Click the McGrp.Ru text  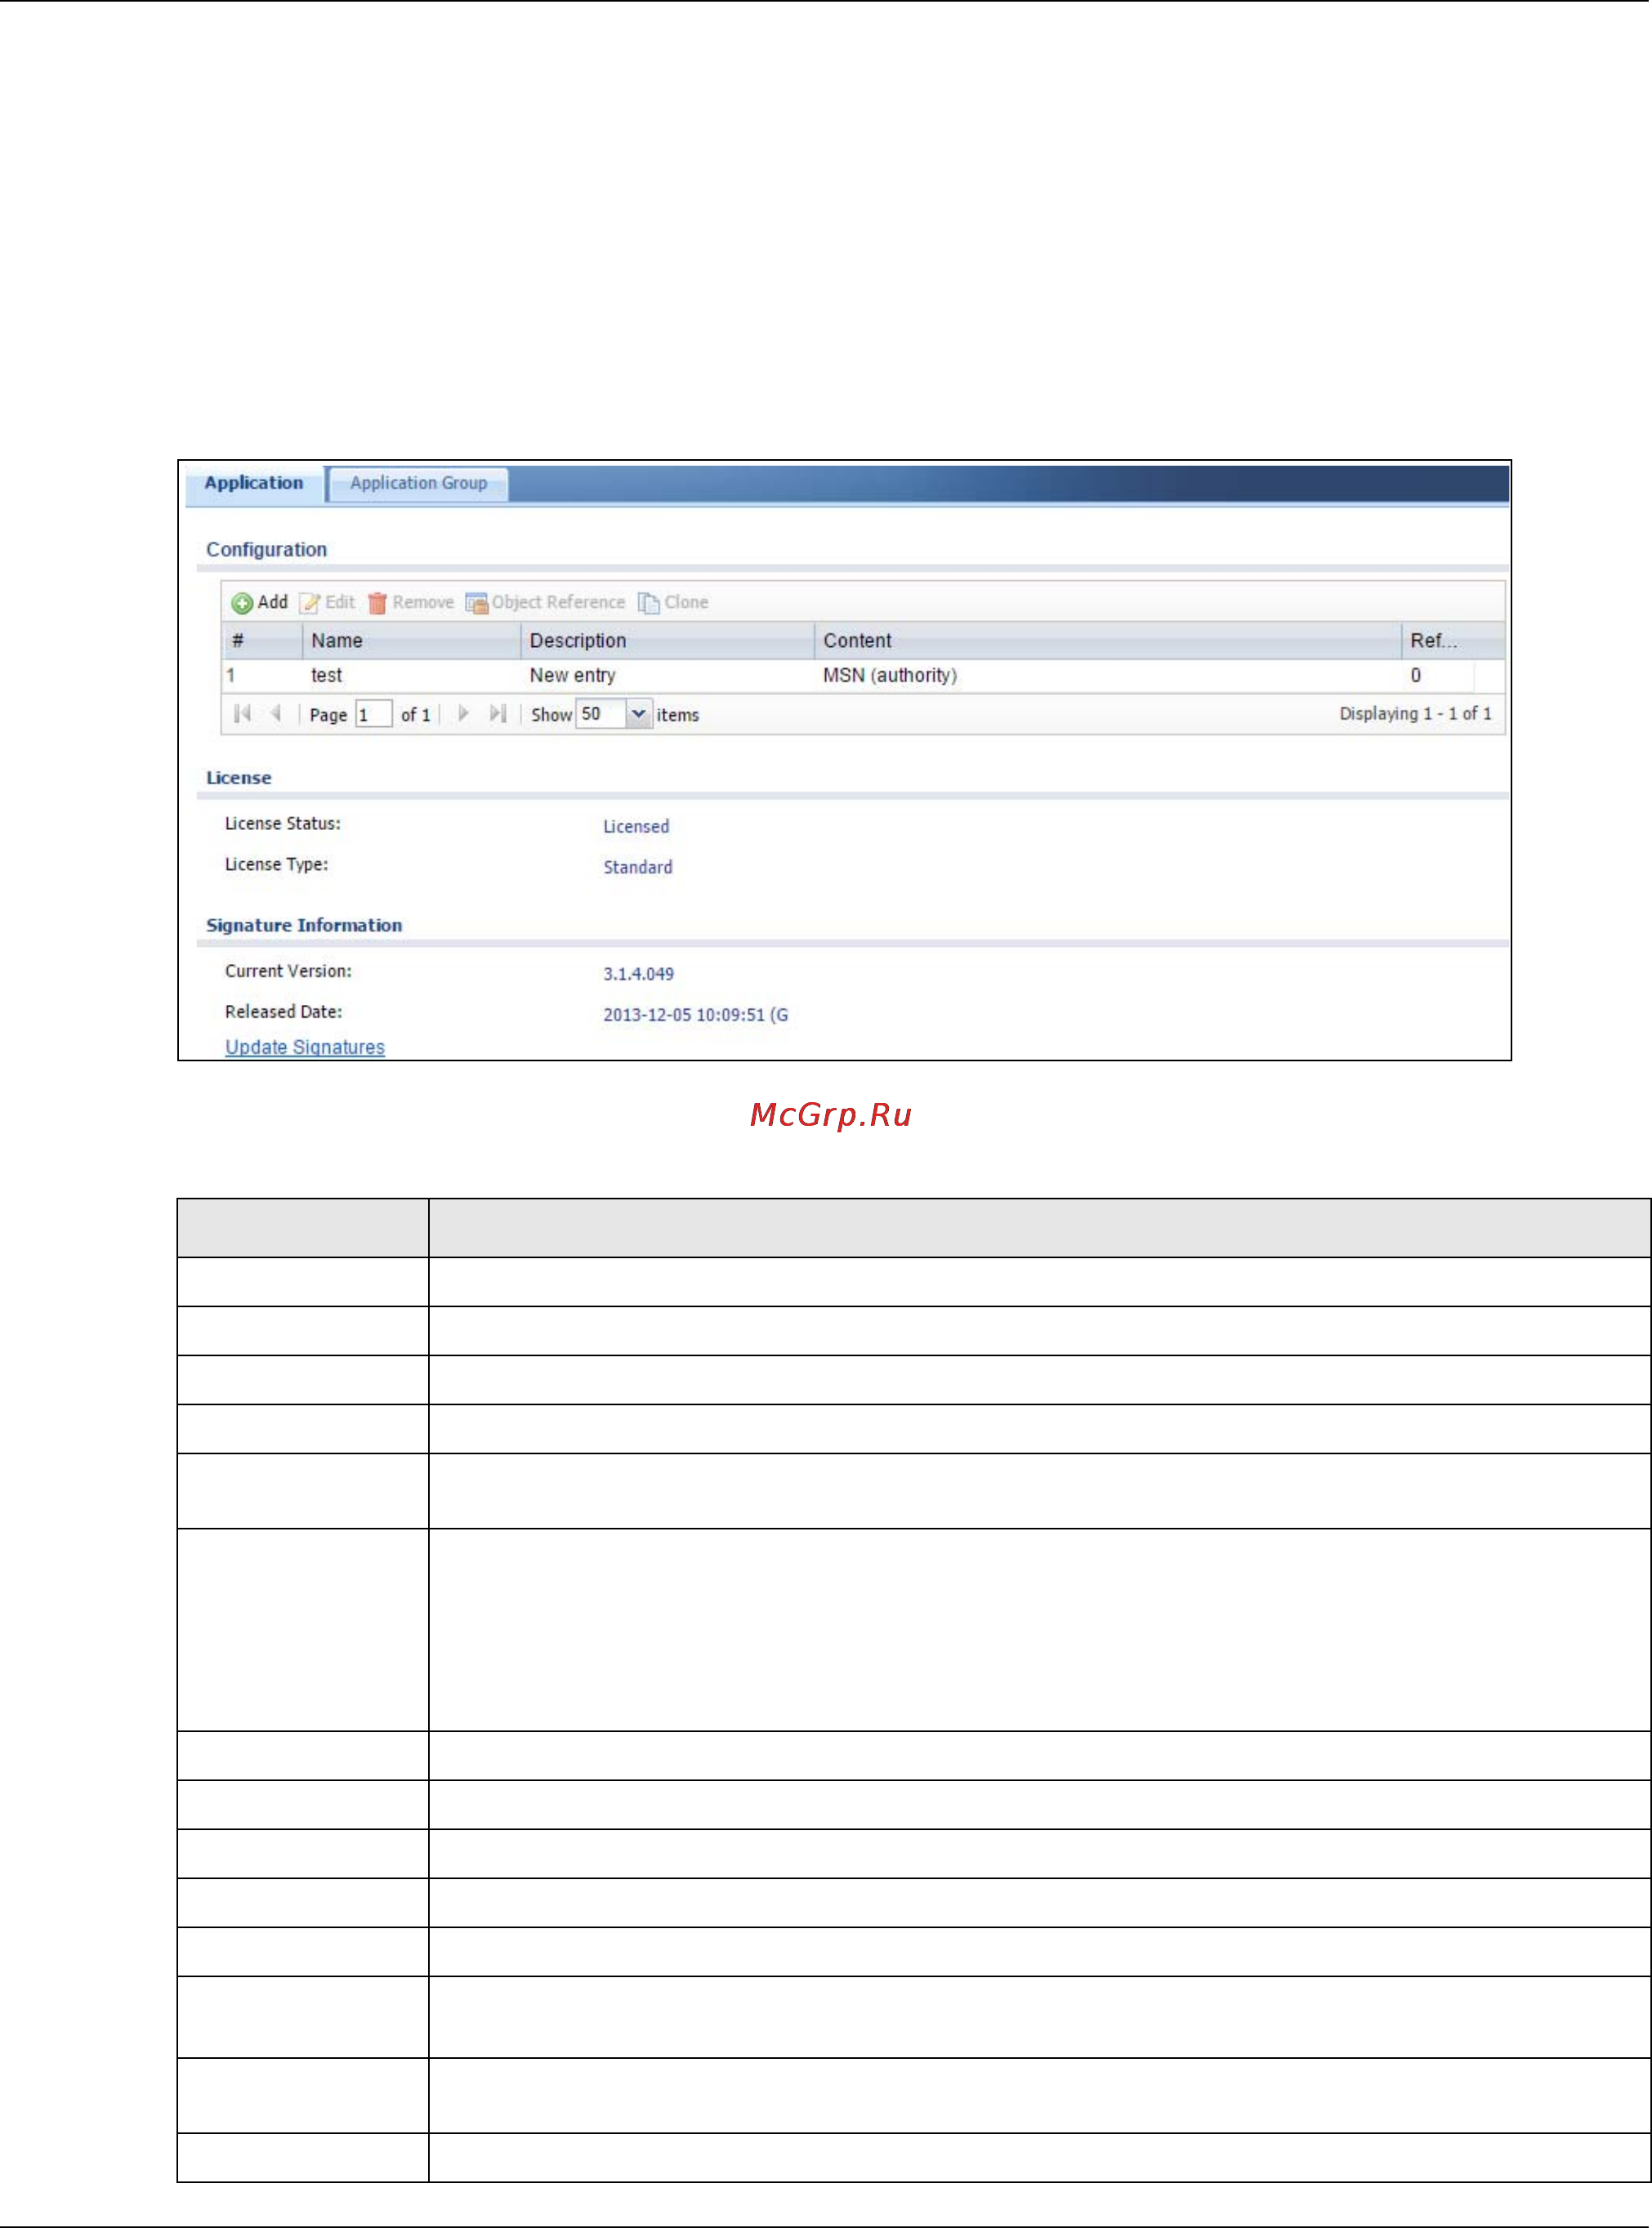[x=831, y=1115]
